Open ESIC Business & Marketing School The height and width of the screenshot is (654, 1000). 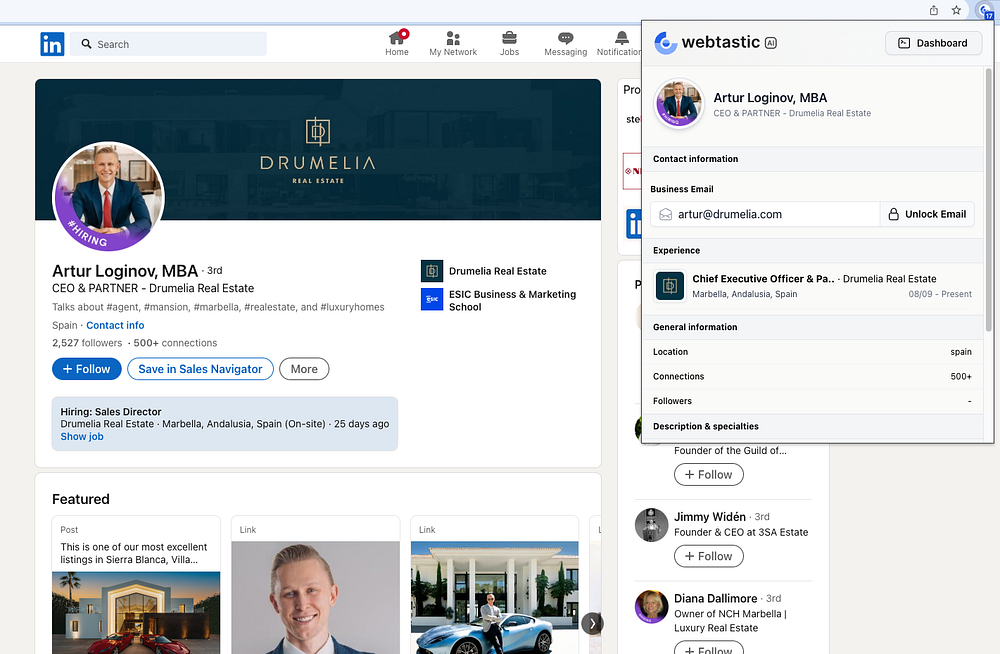(512, 301)
